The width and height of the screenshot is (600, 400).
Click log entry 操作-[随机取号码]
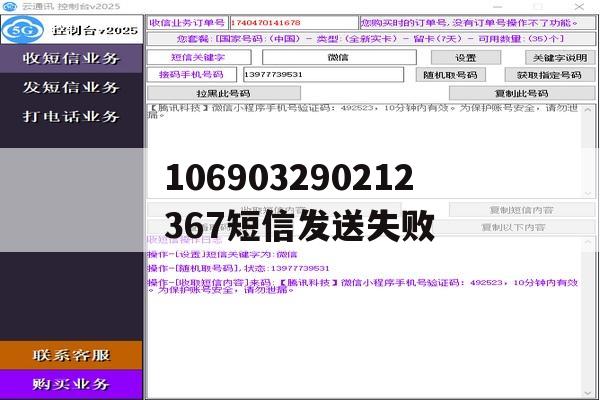click(238, 268)
